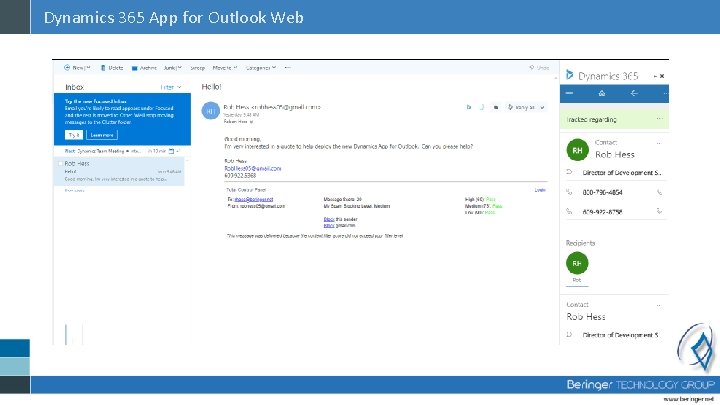Open more options in blue Dynamics bar
The width and height of the screenshot is (720, 405).
coord(665,94)
